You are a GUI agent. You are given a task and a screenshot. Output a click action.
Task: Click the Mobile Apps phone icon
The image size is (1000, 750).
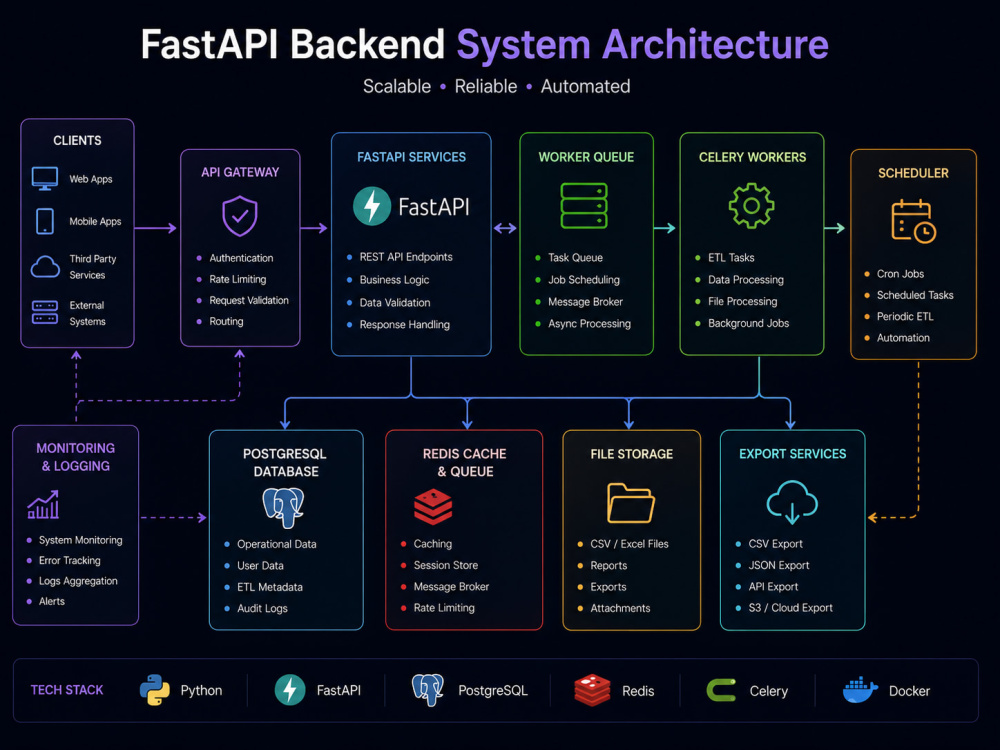click(45, 221)
